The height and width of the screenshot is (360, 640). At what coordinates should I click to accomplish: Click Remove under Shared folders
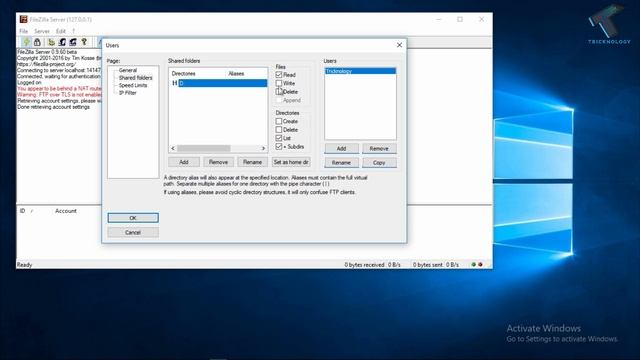218,162
